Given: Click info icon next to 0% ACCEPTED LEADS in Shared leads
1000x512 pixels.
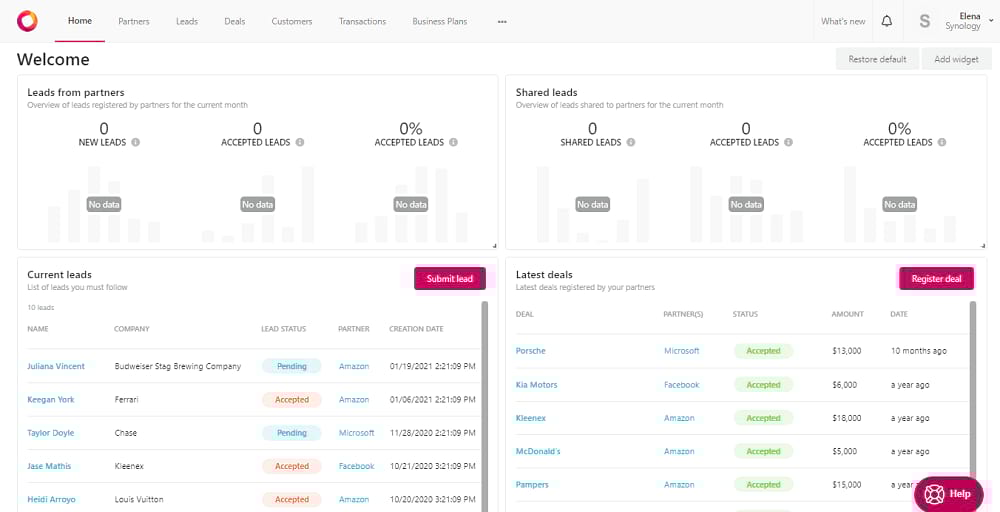Looking at the screenshot, I should pyautogui.click(x=942, y=142).
